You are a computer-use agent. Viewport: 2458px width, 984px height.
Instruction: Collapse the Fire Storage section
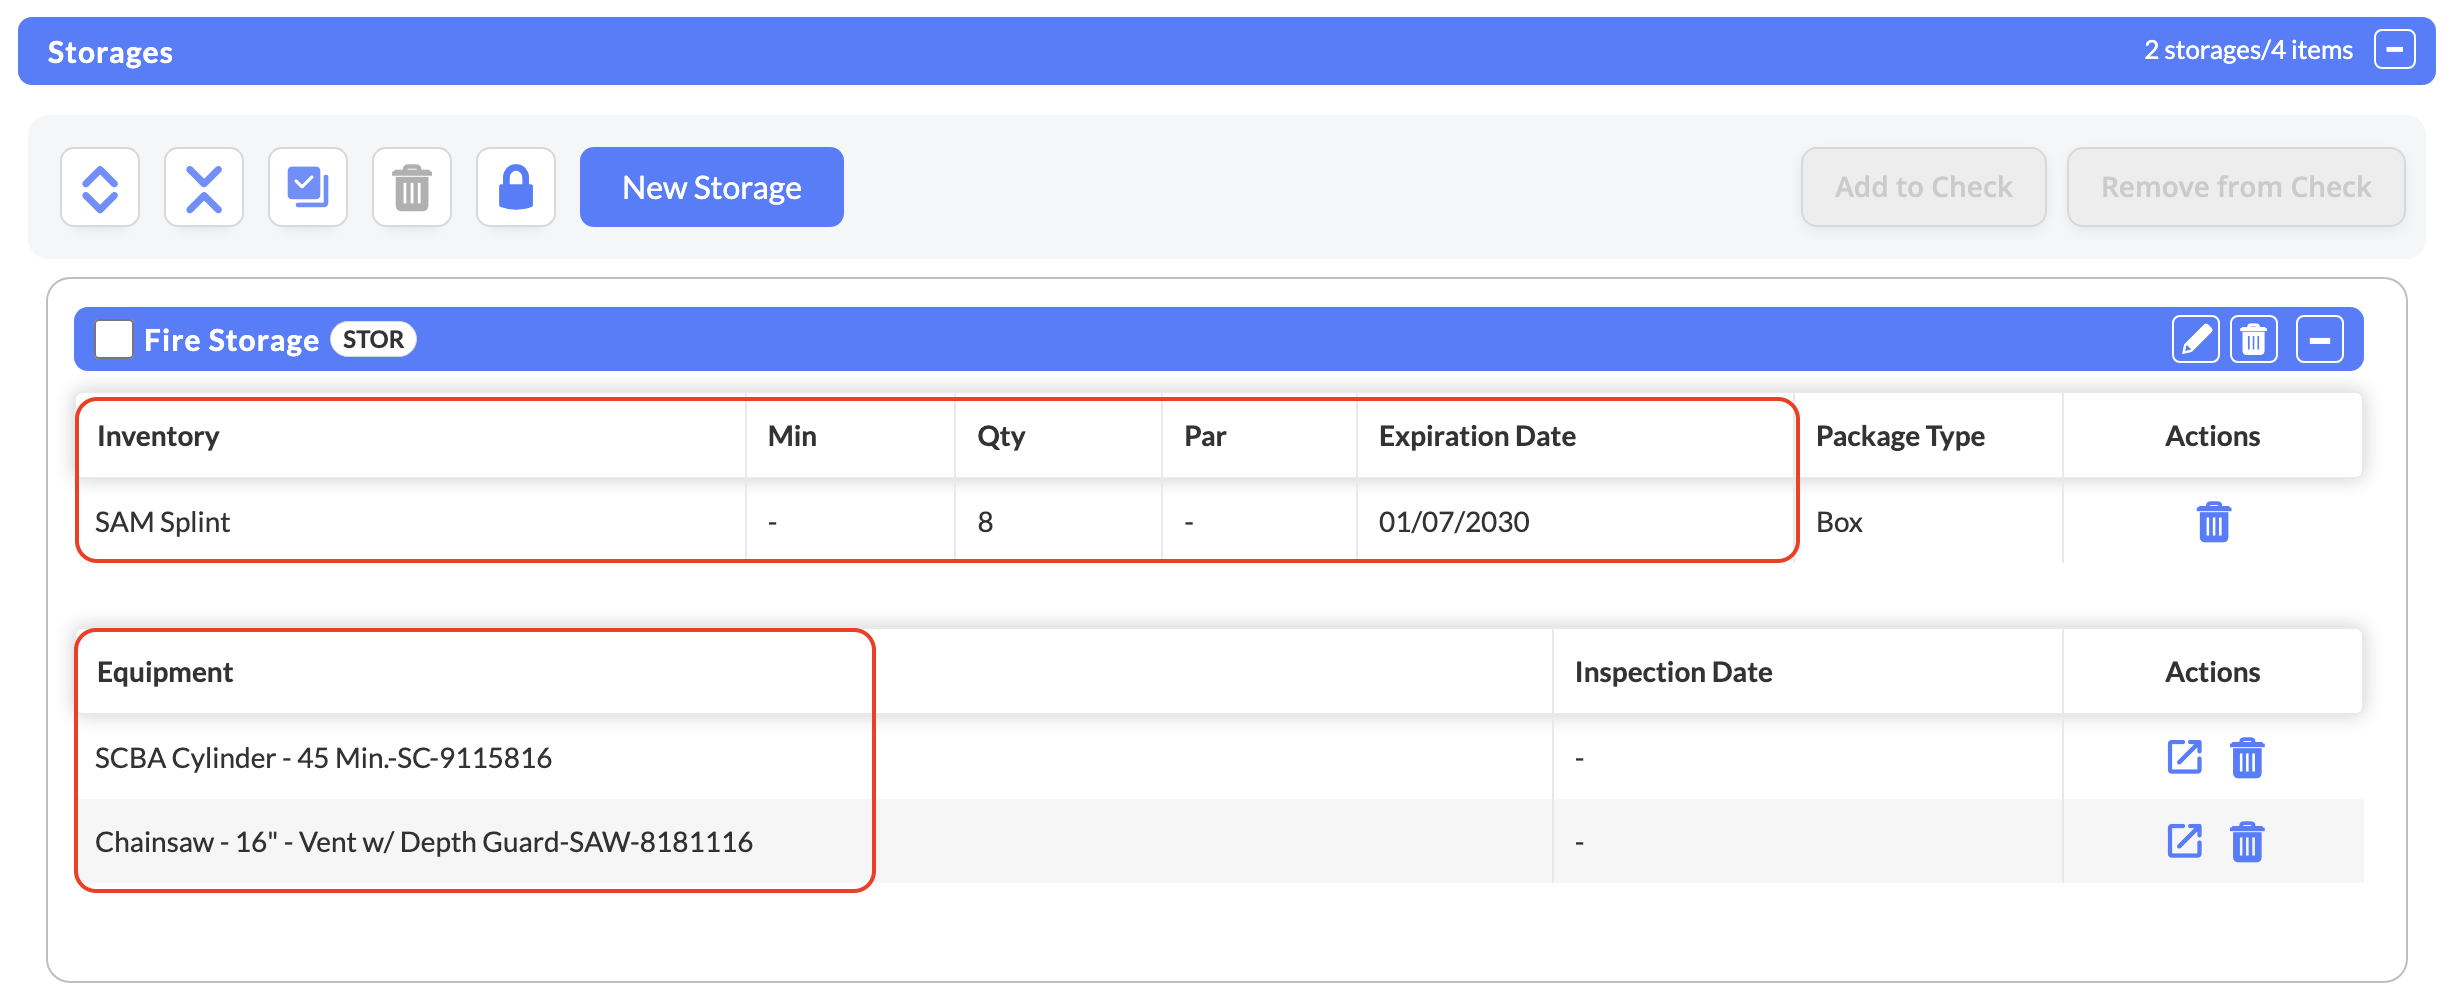pos(2320,340)
